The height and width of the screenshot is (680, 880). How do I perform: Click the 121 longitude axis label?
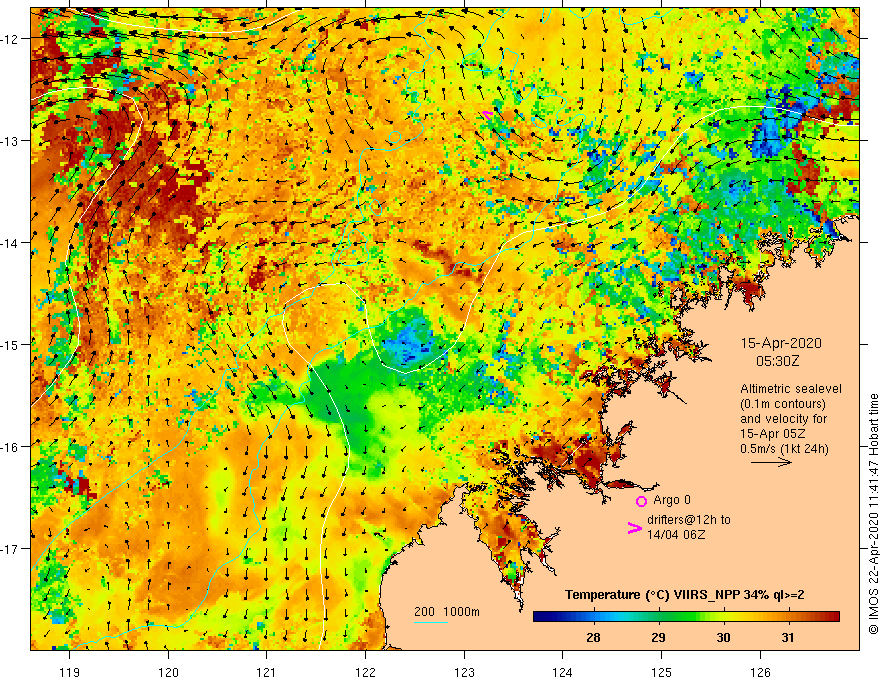pos(267,672)
